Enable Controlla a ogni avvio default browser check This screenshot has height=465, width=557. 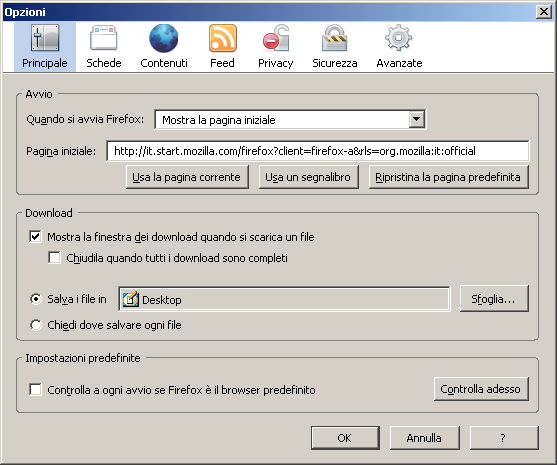[35, 390]
